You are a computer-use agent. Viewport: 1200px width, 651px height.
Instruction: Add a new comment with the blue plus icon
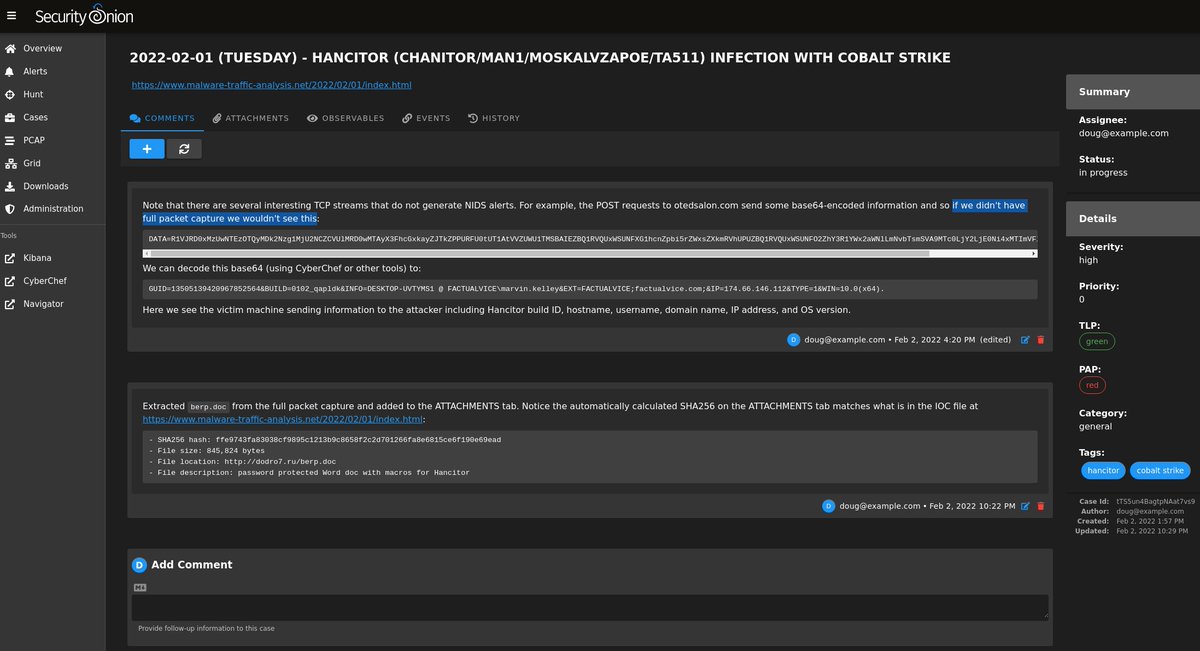(146, 148)
